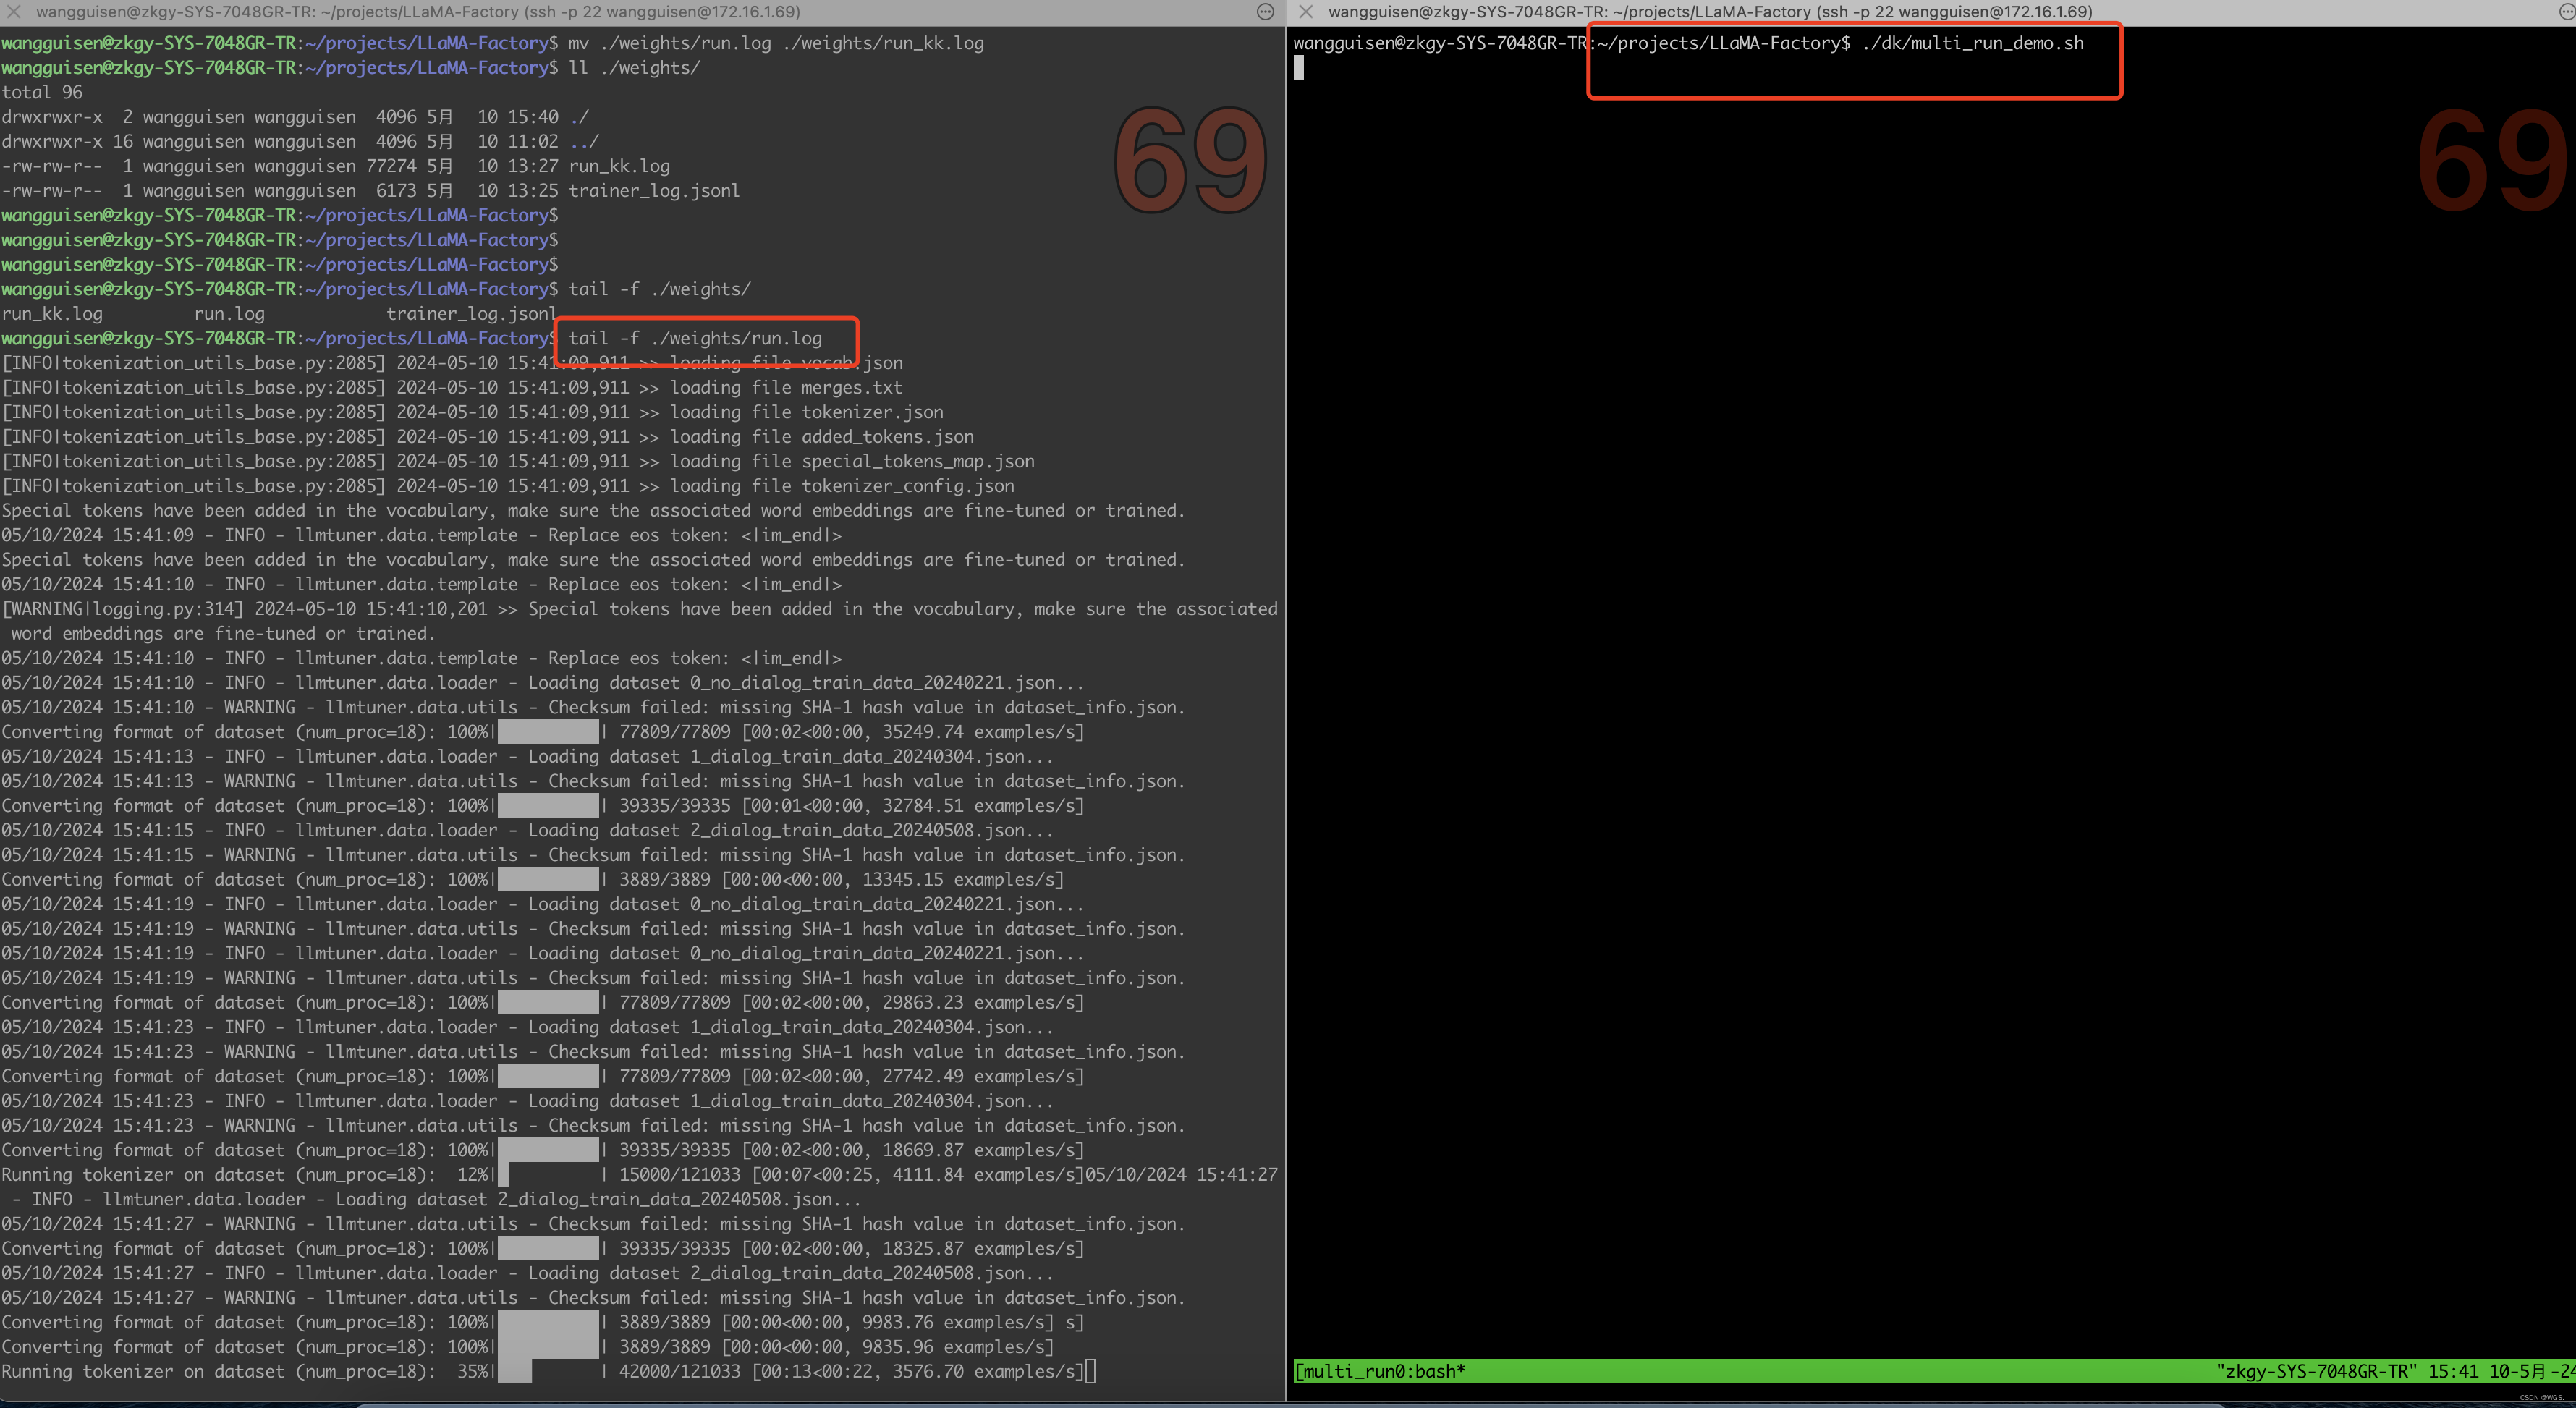Image resolution: width=2576 pixels, height=1408 pixels.
Task: Open left pane's ellipsis options menu
Action: (1265, 12)
